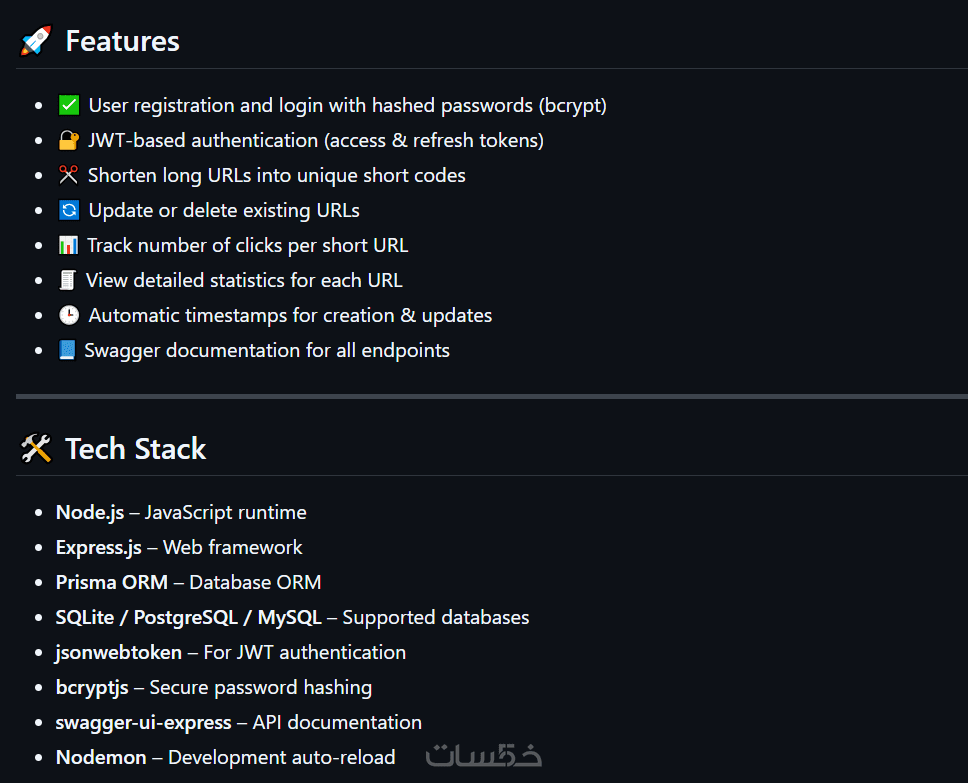
Task: Click the swagger-ui-express bold label
Action: click(143, 722)
